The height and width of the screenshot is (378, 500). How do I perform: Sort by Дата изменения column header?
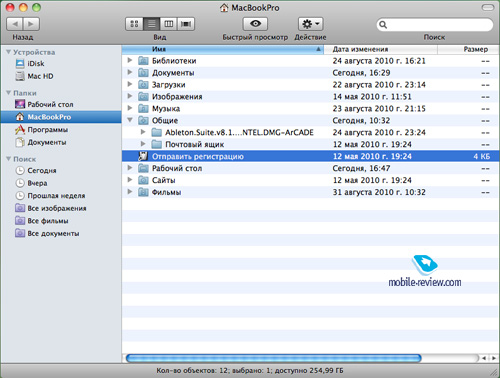(x=380, y=49)
